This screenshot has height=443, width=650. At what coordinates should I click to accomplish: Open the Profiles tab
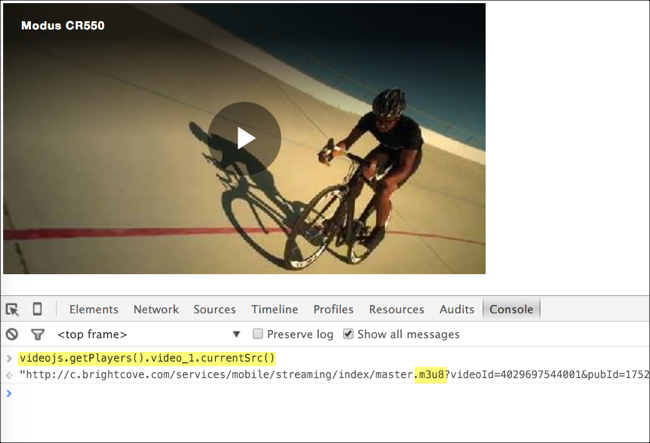pyautogui.click(x=333, y=309)
